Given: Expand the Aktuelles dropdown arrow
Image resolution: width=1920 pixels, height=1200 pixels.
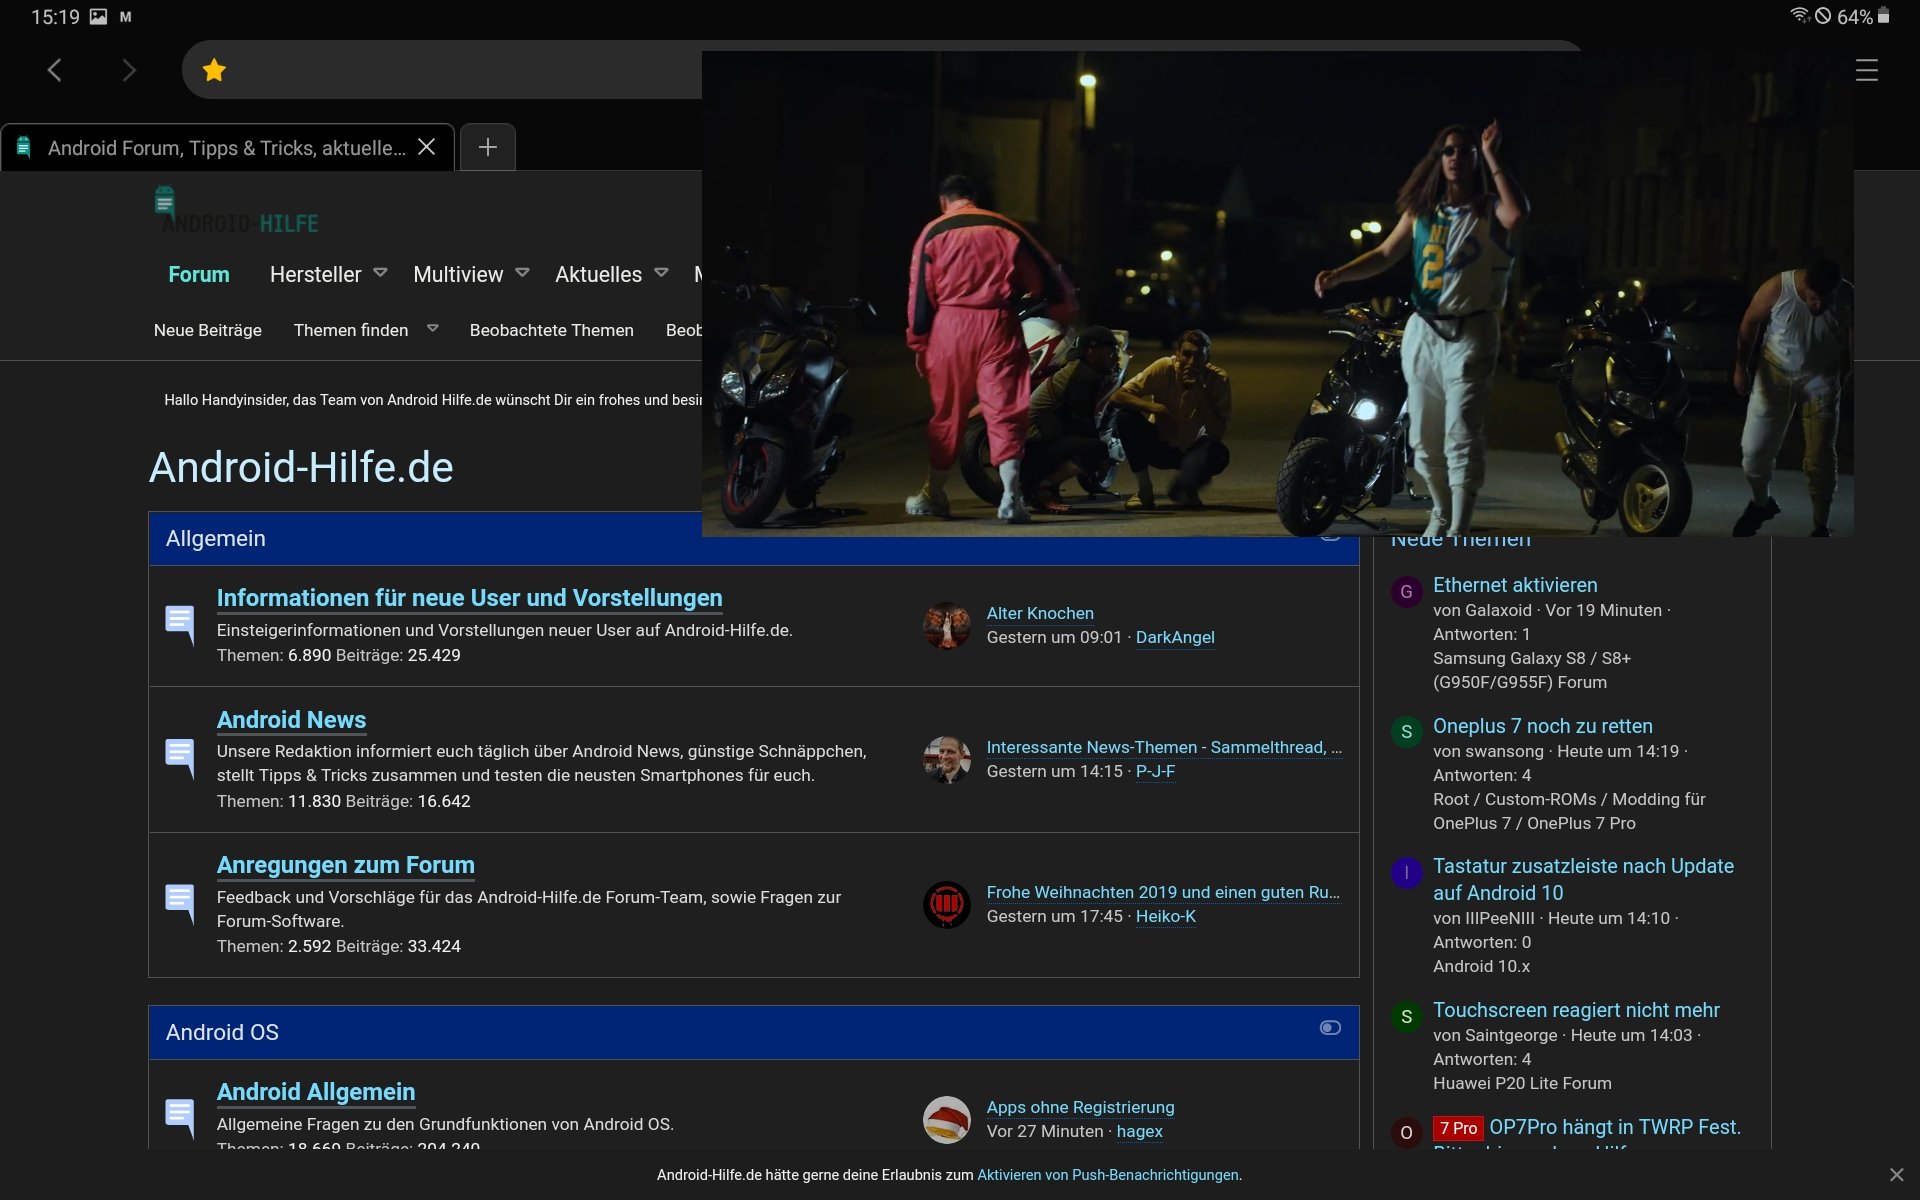Looking at the screenshot, I should (661, 272).
